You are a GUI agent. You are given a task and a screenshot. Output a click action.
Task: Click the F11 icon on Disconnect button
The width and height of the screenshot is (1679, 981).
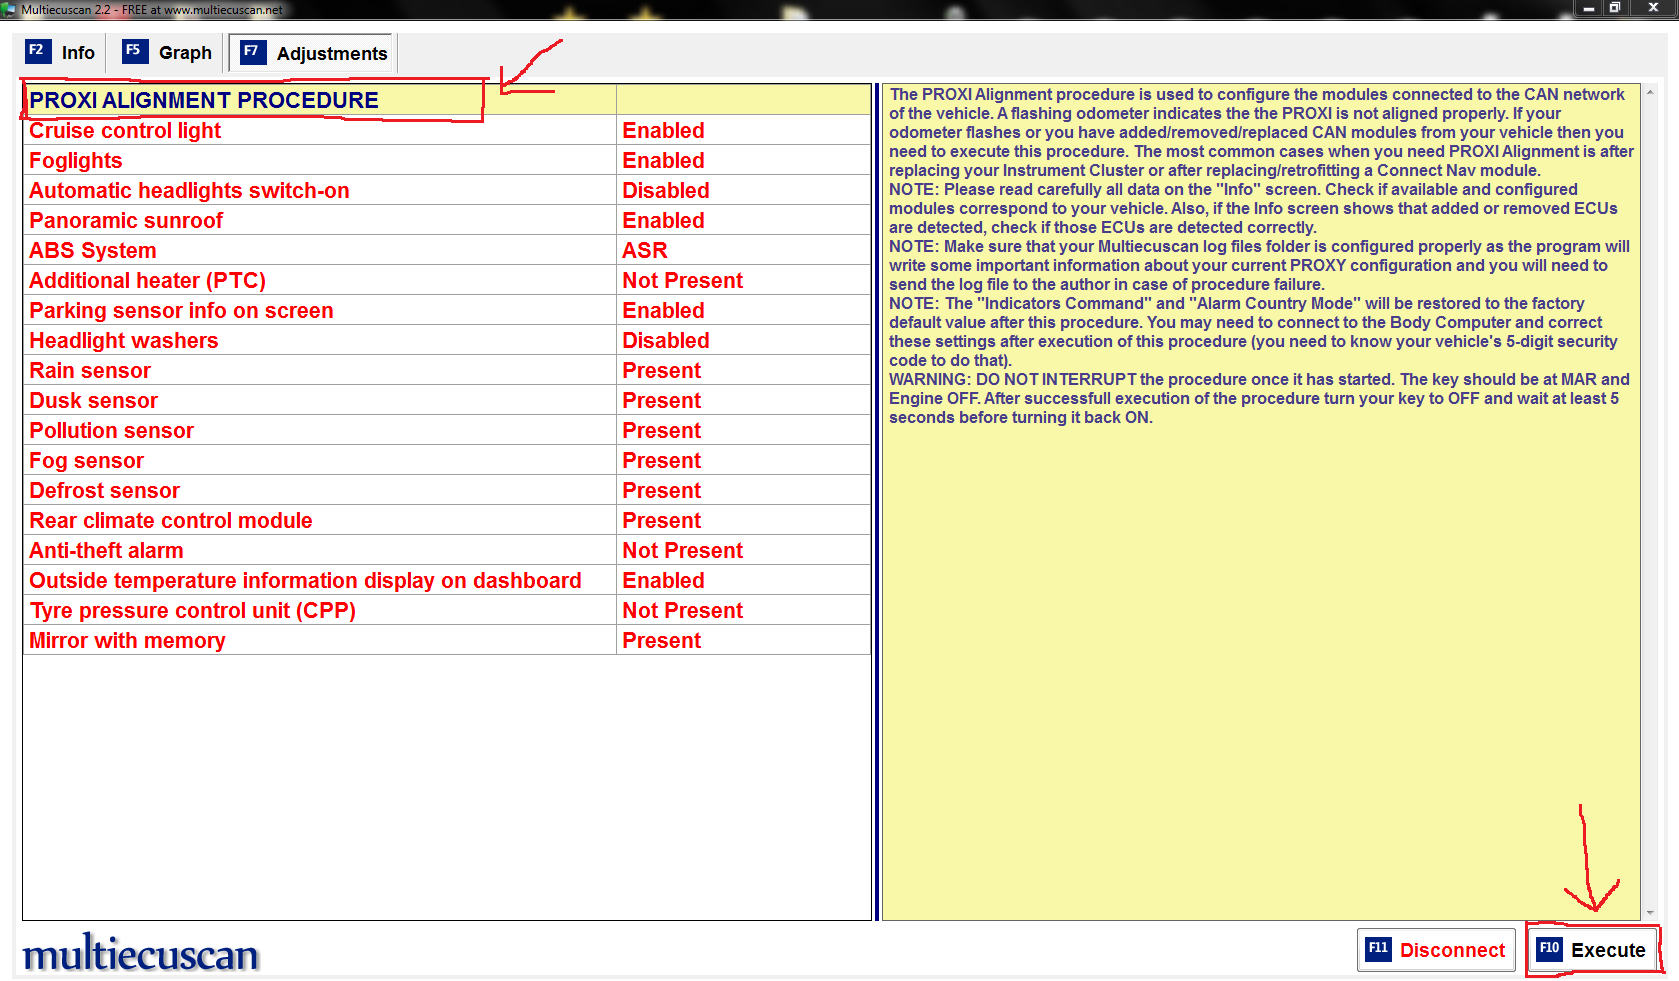coord(1378,949)
